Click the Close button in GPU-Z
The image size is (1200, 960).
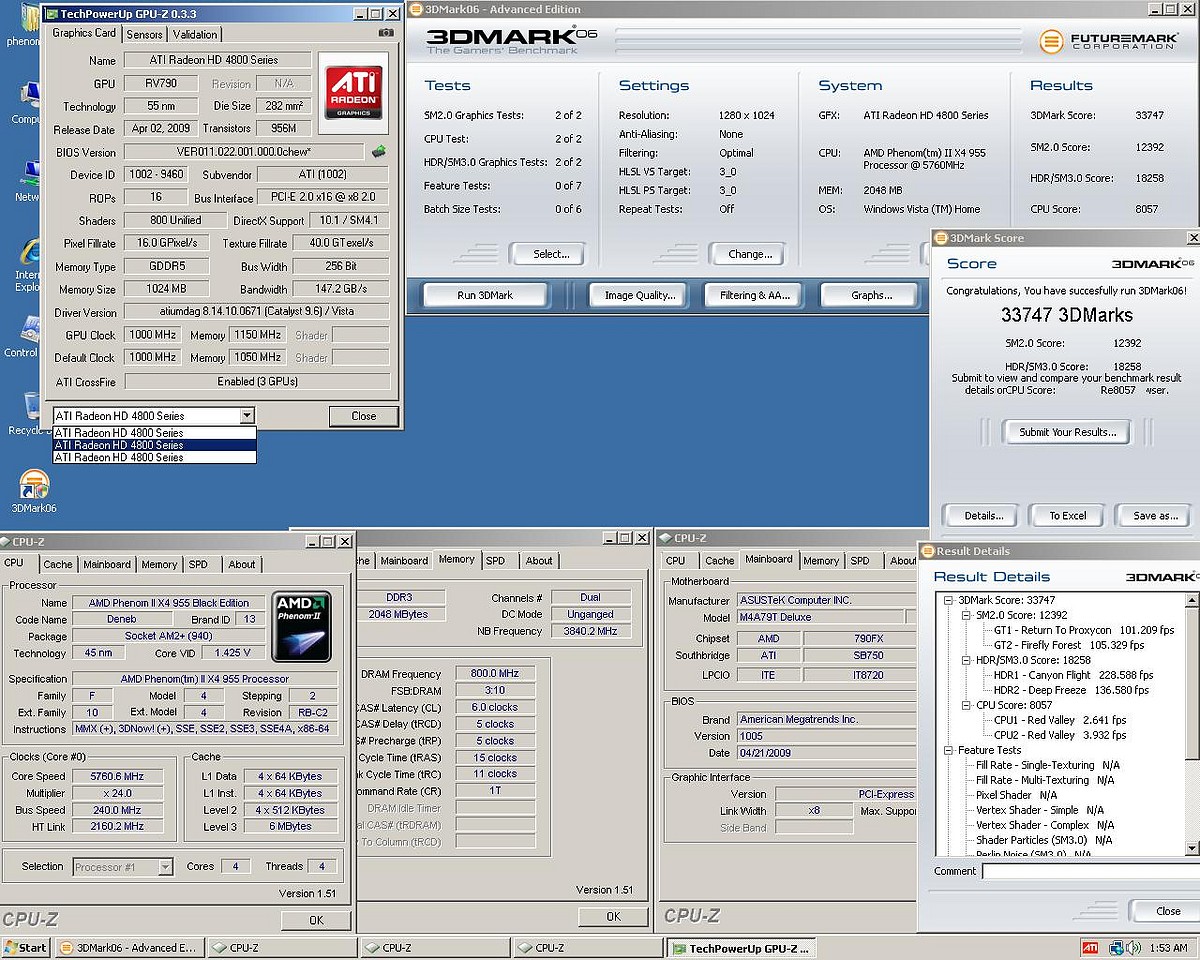tap(364, 416)
